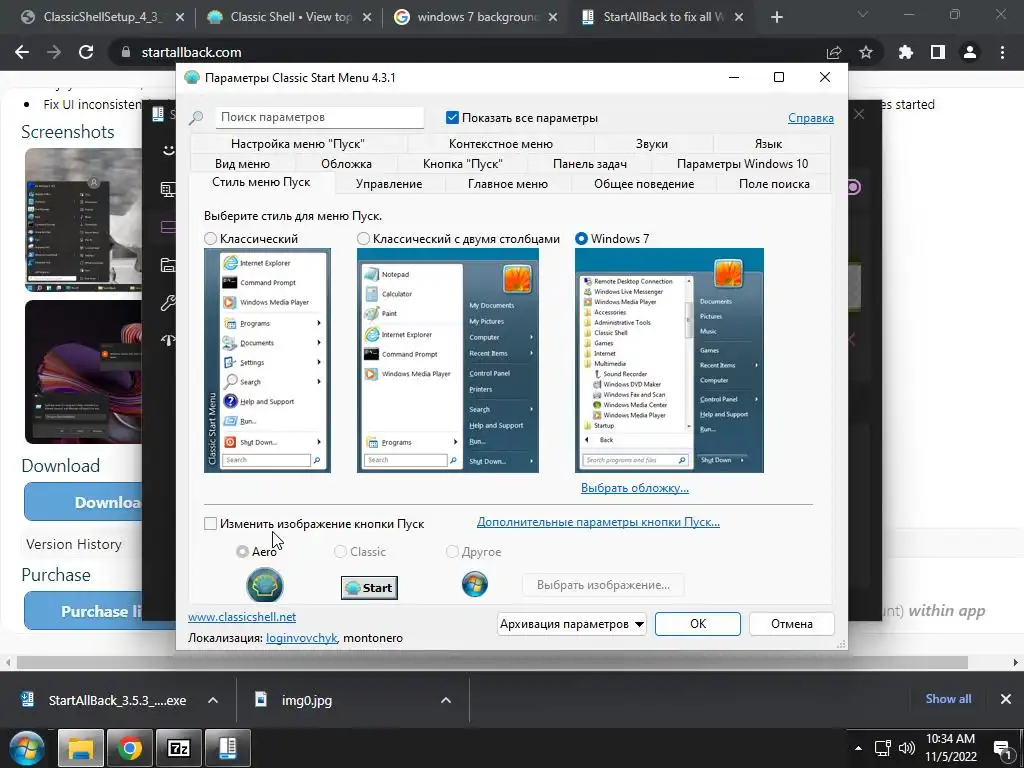Open the notification center icon
Image resolution: width=1024 pixels, height=768 pixels.
[1002, 748]
